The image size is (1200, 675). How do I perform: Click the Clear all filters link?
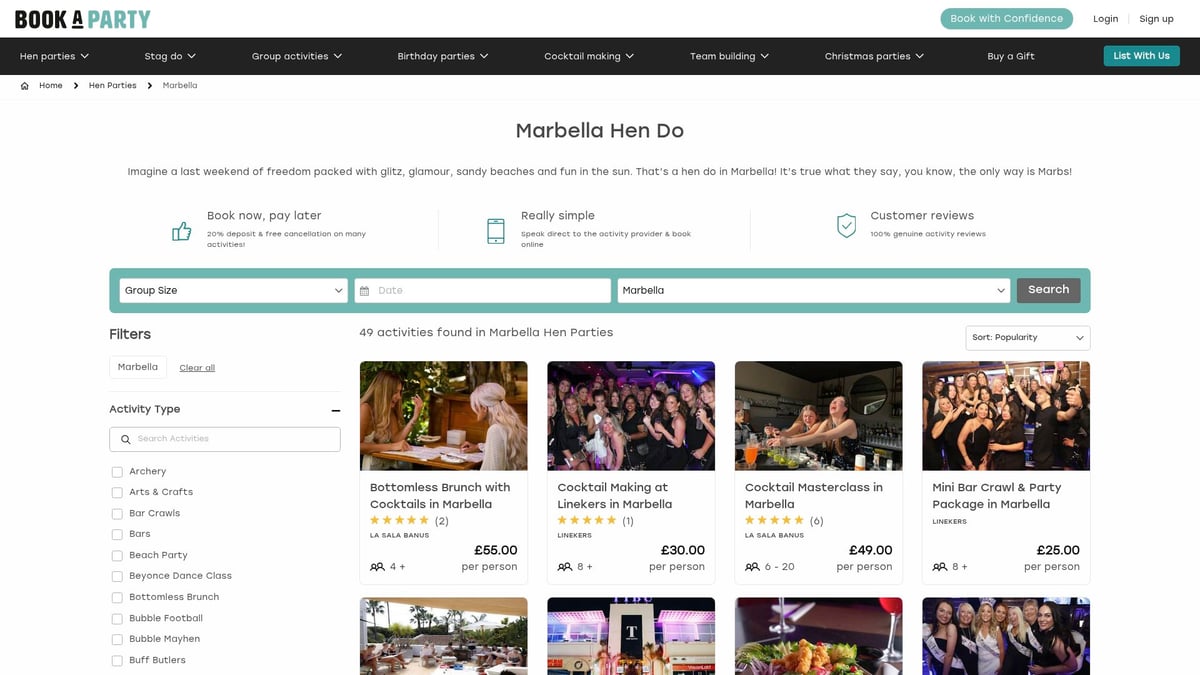point(196,367)
